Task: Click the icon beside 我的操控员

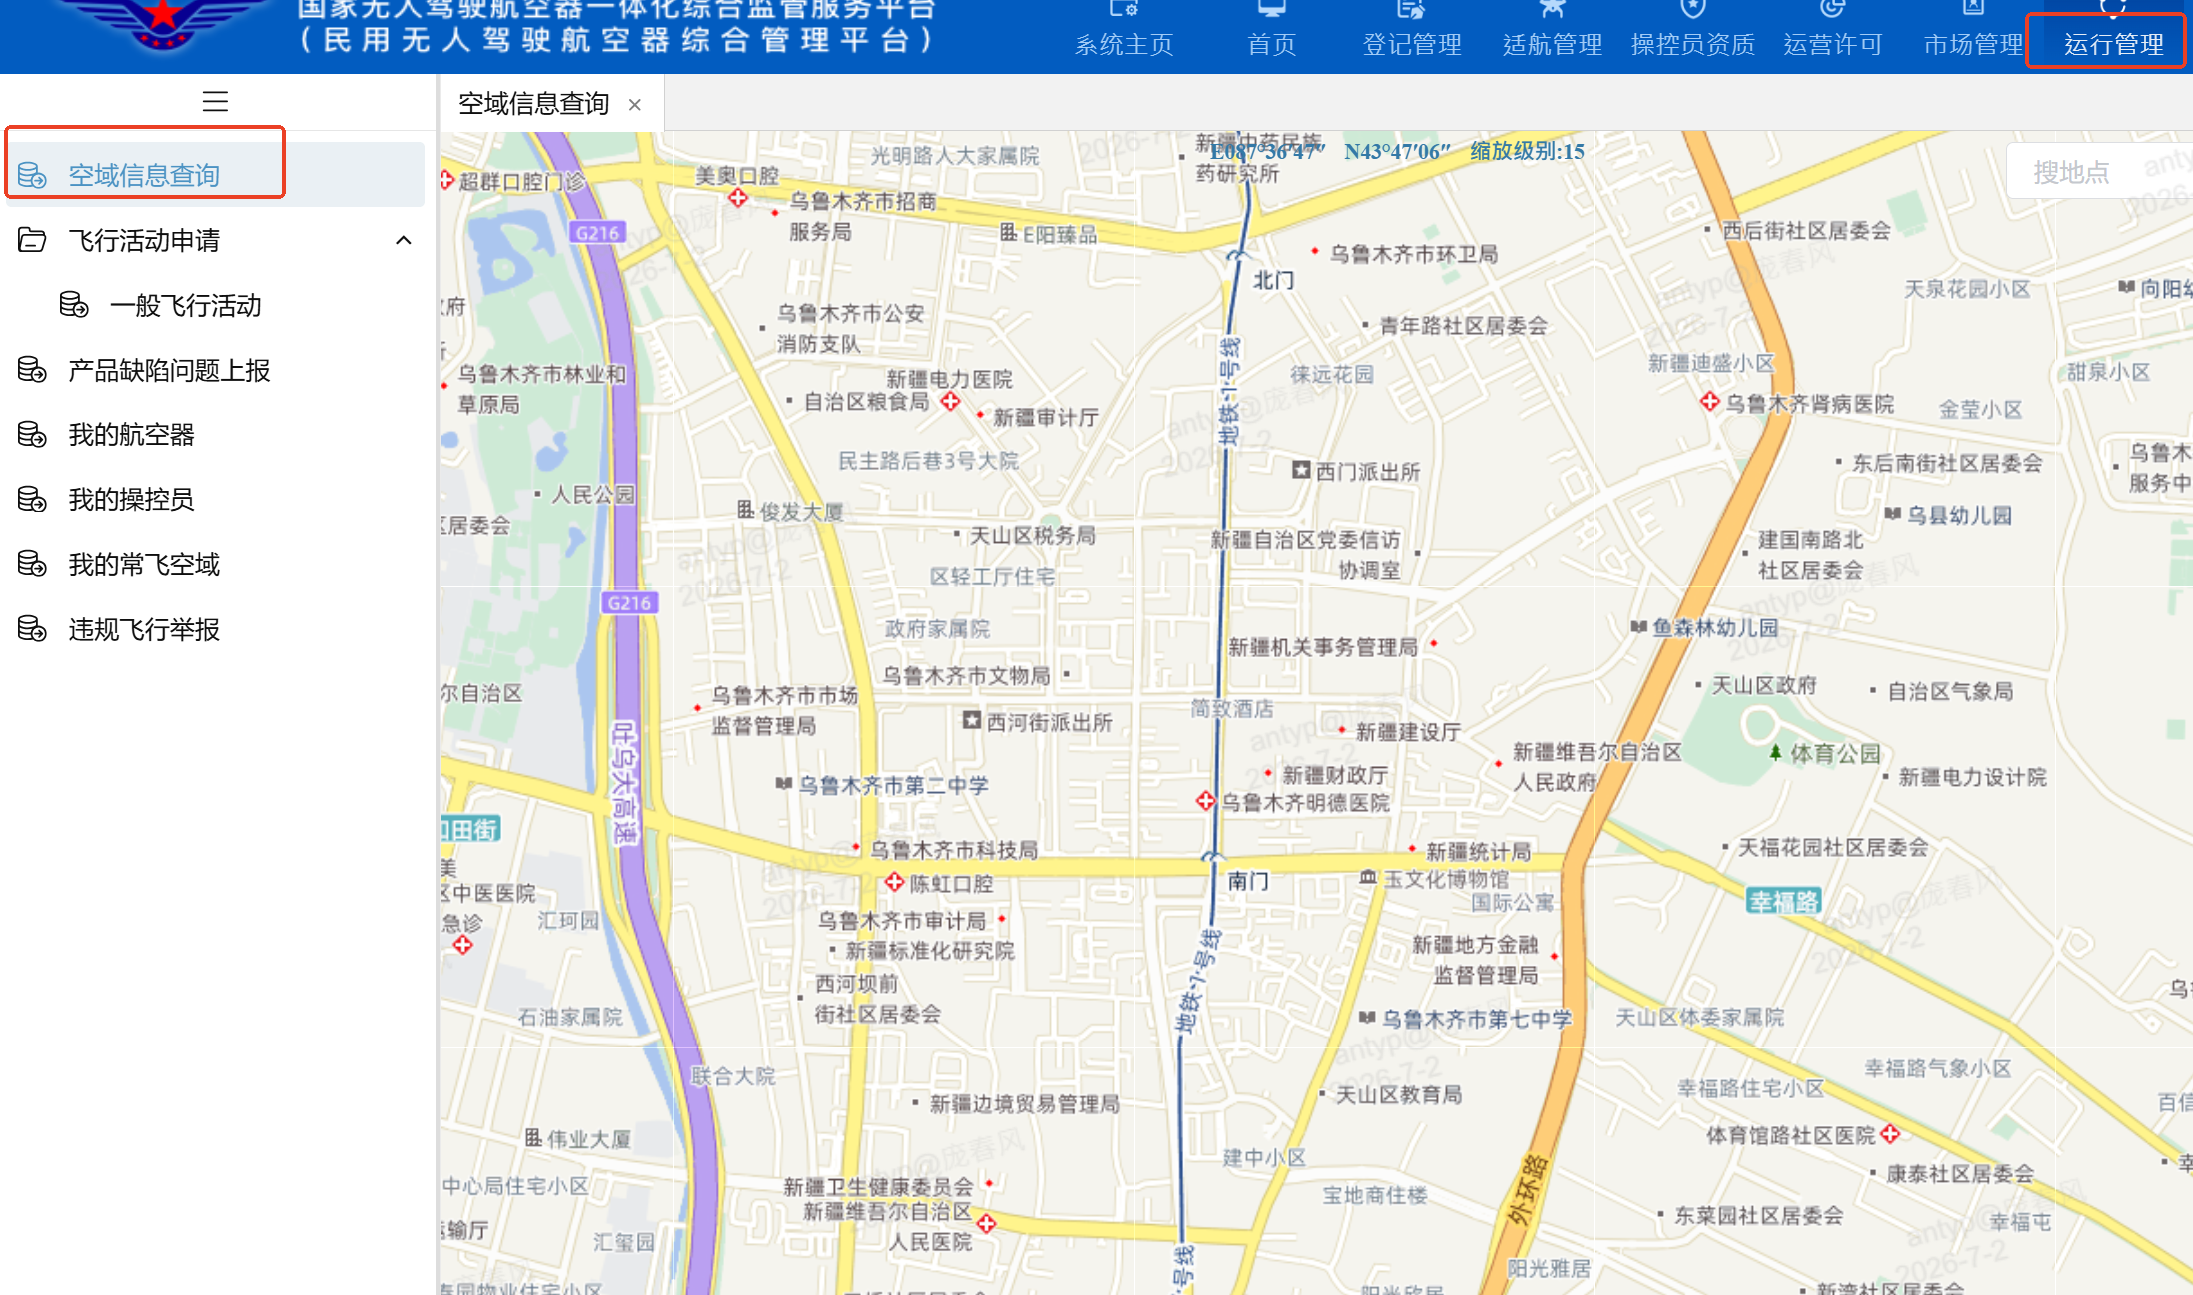Action: [x=32, y=499]
